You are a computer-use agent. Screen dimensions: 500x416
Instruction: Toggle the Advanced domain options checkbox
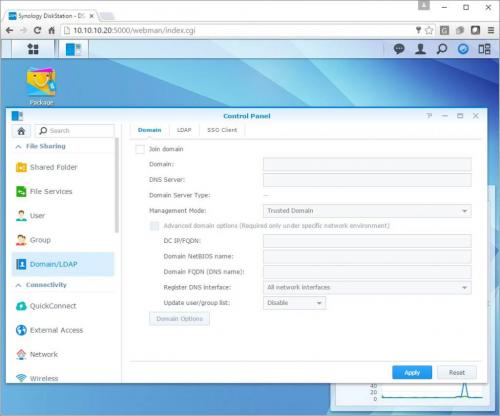[x=154, y=226]
